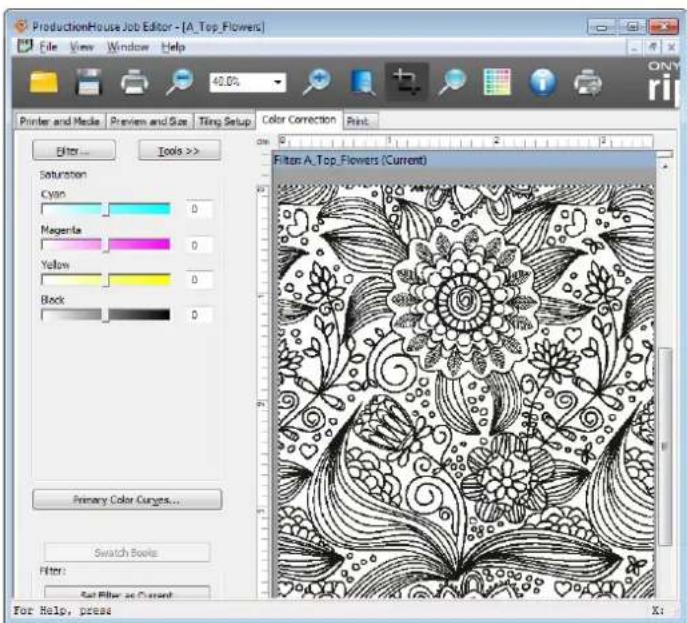Click the blue page magnifier icon
Screen dimensions: 687x623
tap(362, 82)
